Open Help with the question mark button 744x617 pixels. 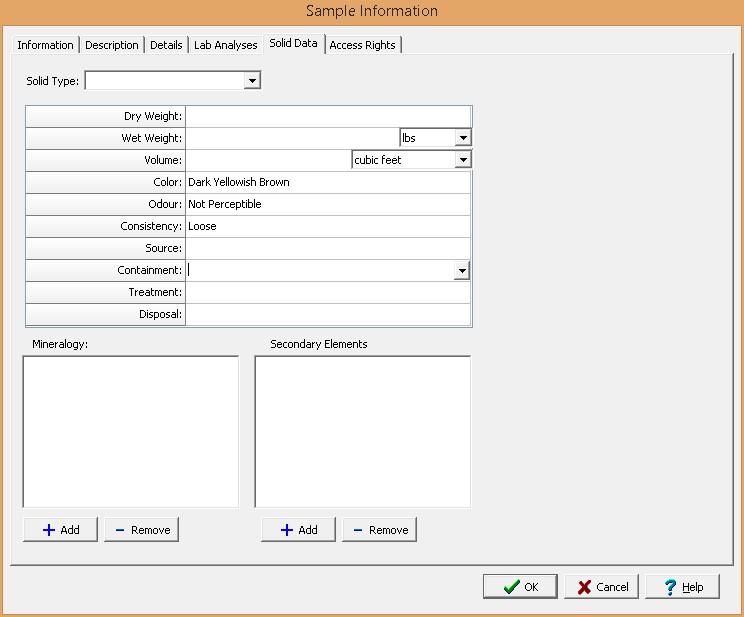pos(682,587)
